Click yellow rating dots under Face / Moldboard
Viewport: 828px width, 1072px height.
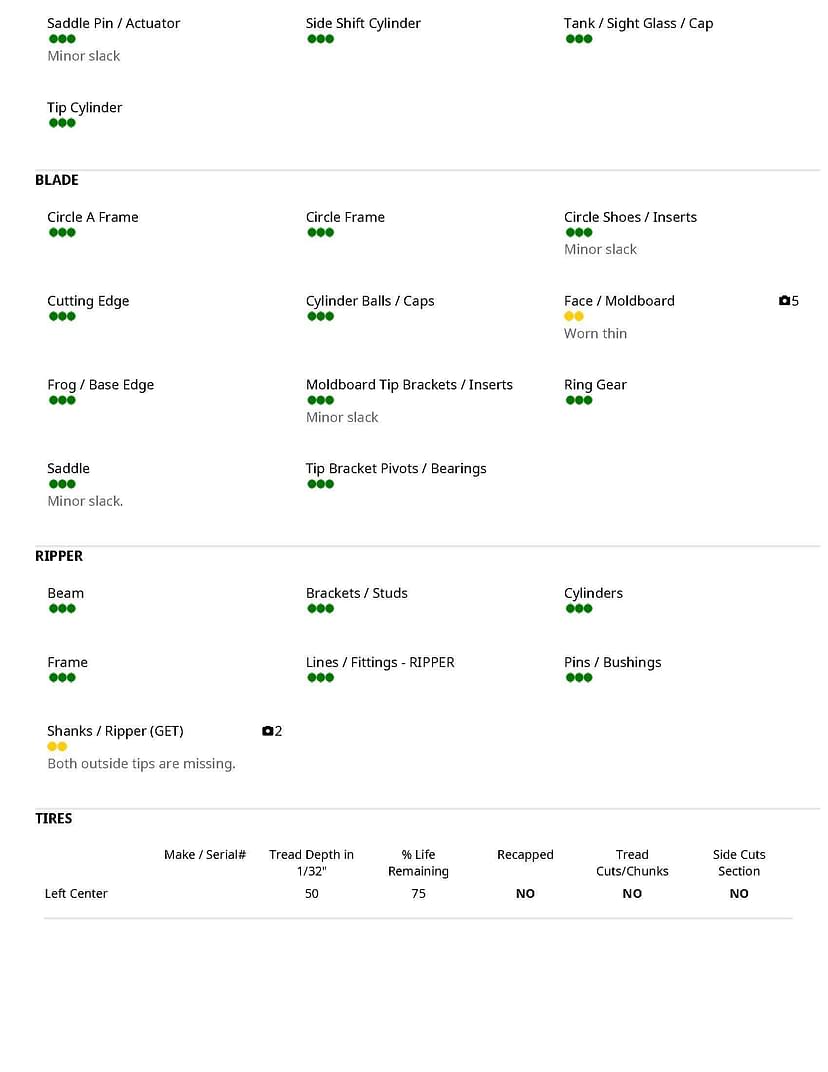pyautogui.click(x=574, y=316)
